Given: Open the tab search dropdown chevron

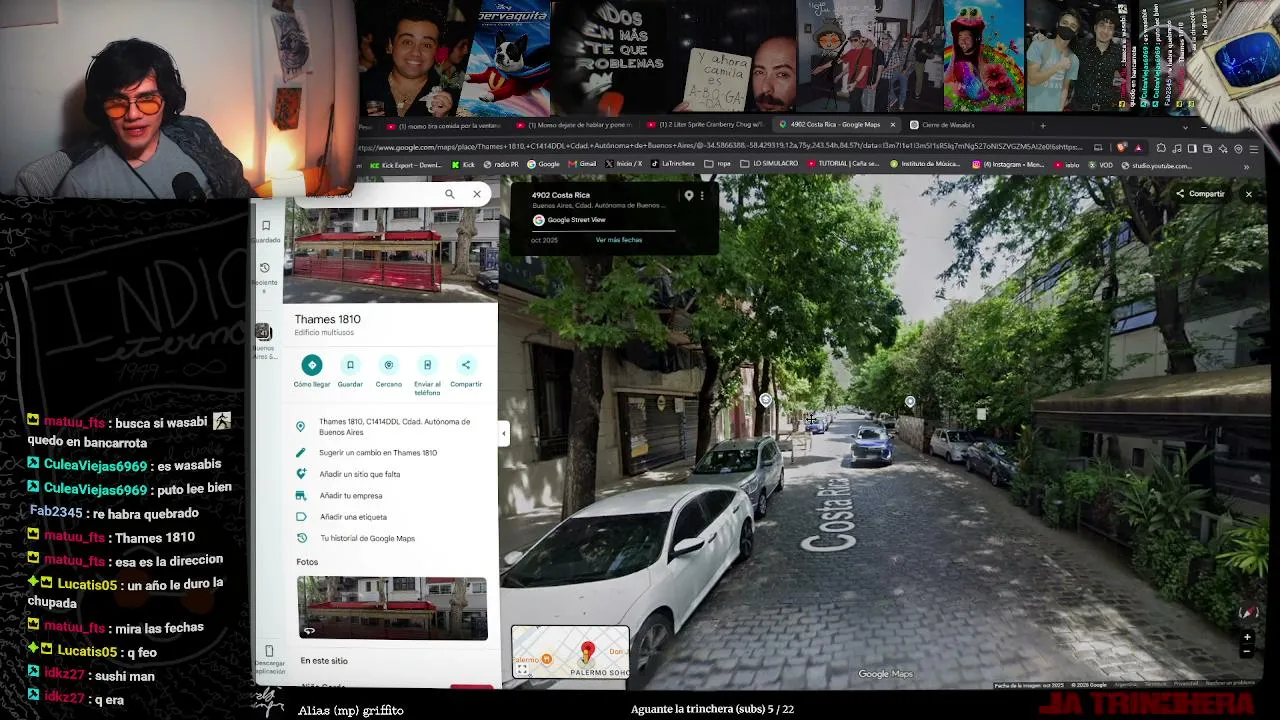Looking at the screenshot, I should coord(1185,127).
